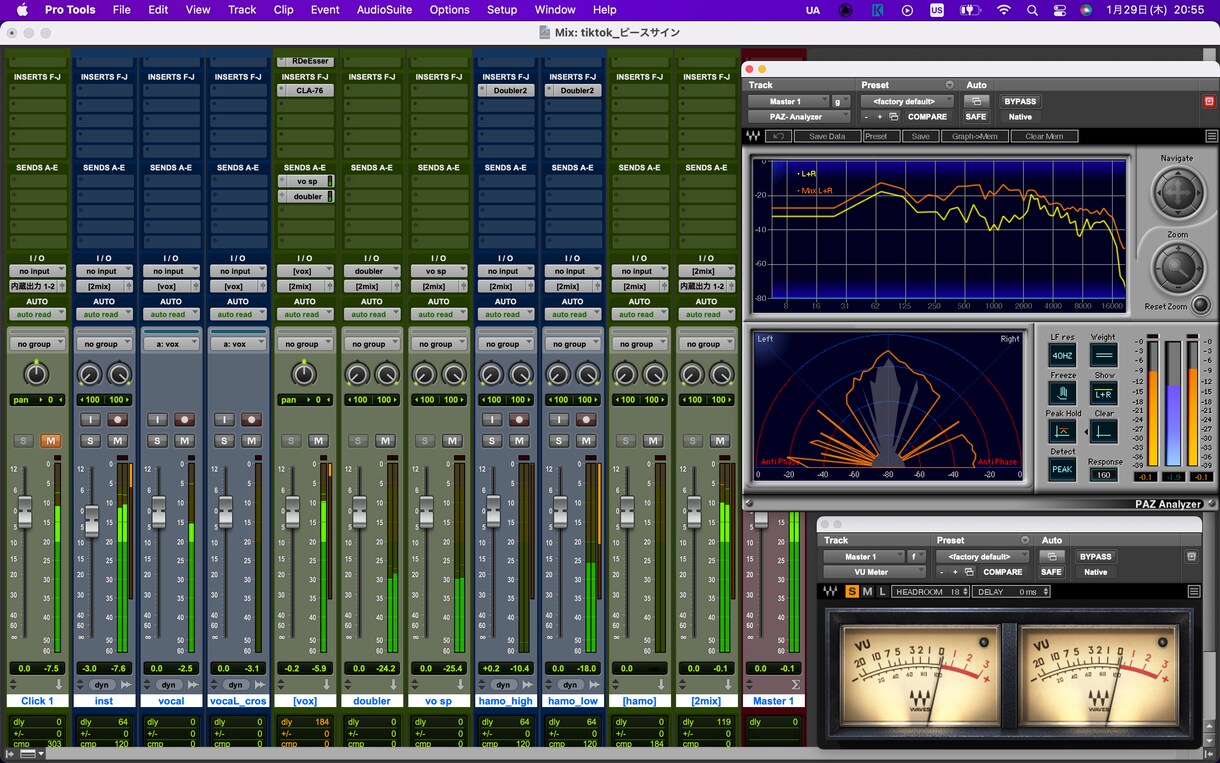The height and width of the screenshot is (763, 1220).
Task: Click the Waves logo in VU Meter toolbar
Action: coord(829,592)
